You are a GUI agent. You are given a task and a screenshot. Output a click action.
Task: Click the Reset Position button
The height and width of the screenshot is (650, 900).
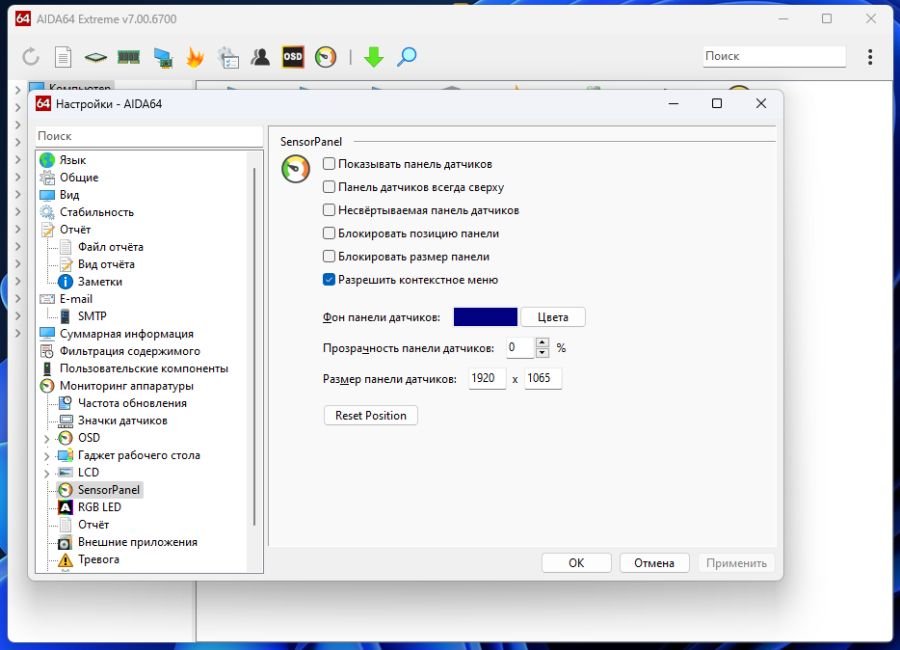[x=371, y=415]
